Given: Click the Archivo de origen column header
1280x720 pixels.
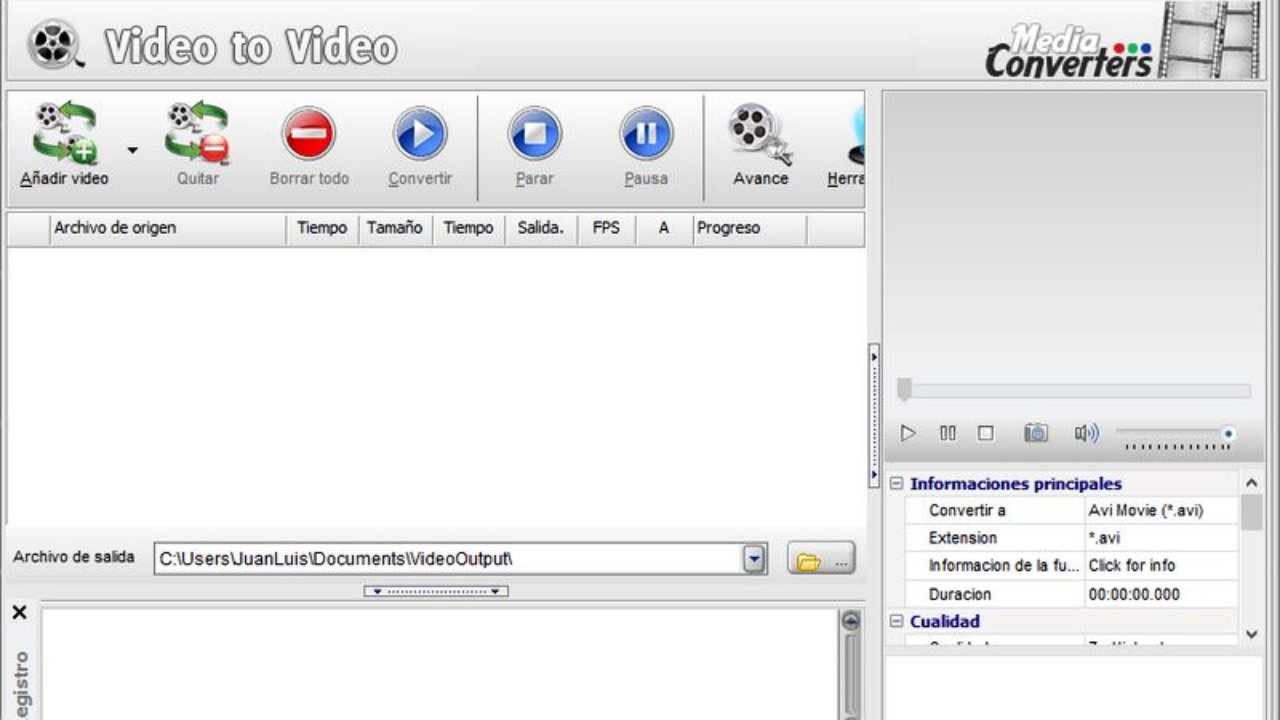Looking at the screenshot, I should (x=168, y=228).
